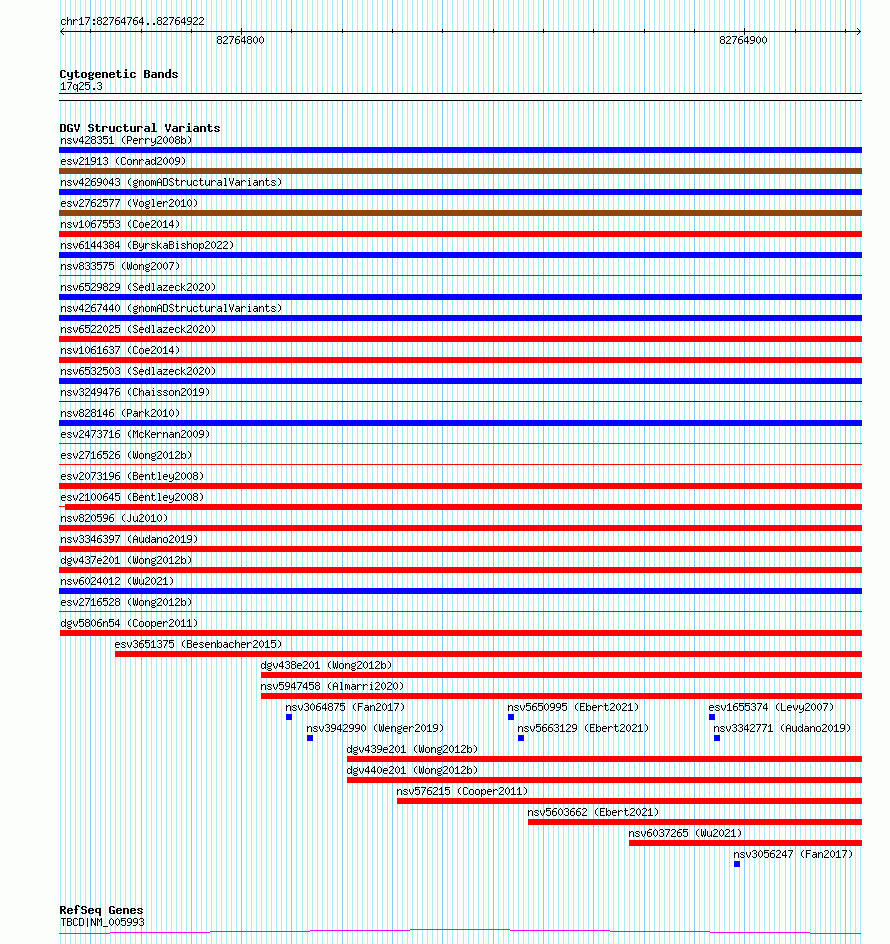
Task: Click the nsv3346397 (Audano2019) label
Action: tap(129, 539)
